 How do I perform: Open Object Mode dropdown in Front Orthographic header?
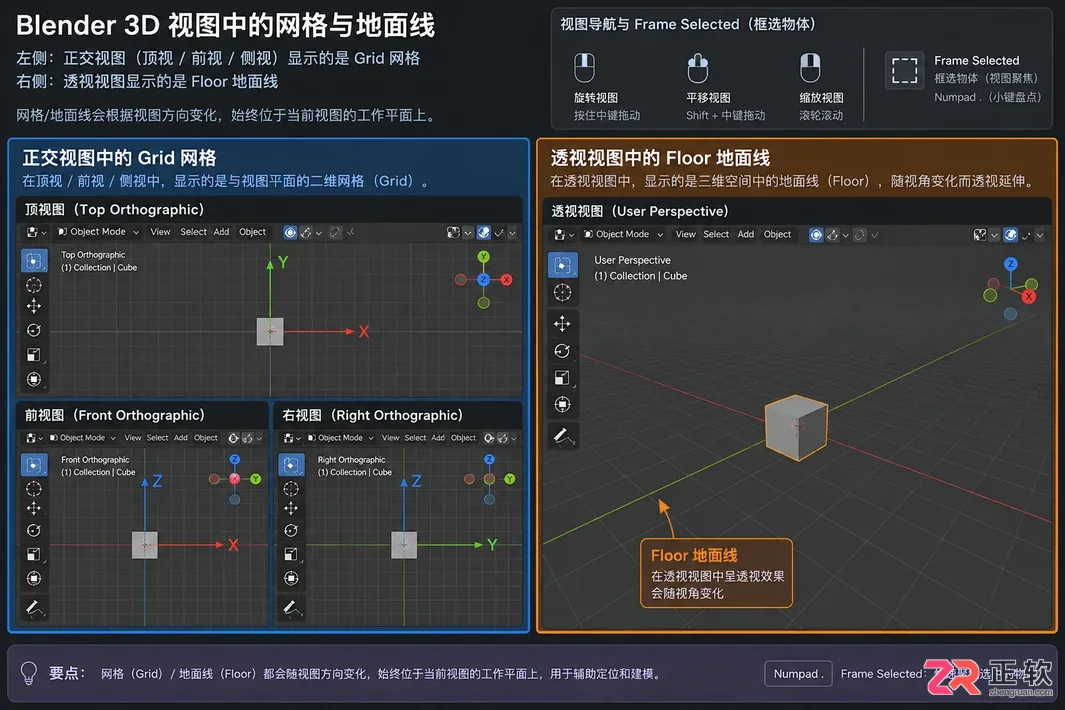pyautogui.click(x=83, y=438)
